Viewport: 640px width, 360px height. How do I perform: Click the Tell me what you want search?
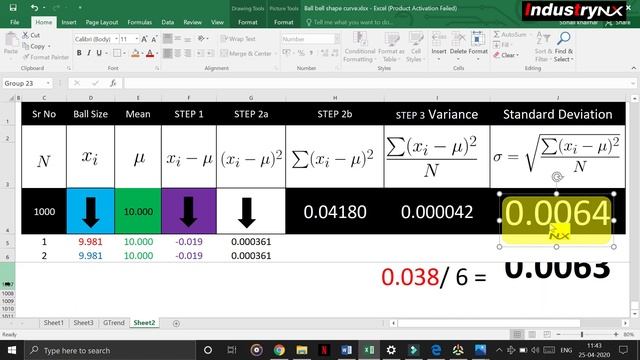click(350, 22)
